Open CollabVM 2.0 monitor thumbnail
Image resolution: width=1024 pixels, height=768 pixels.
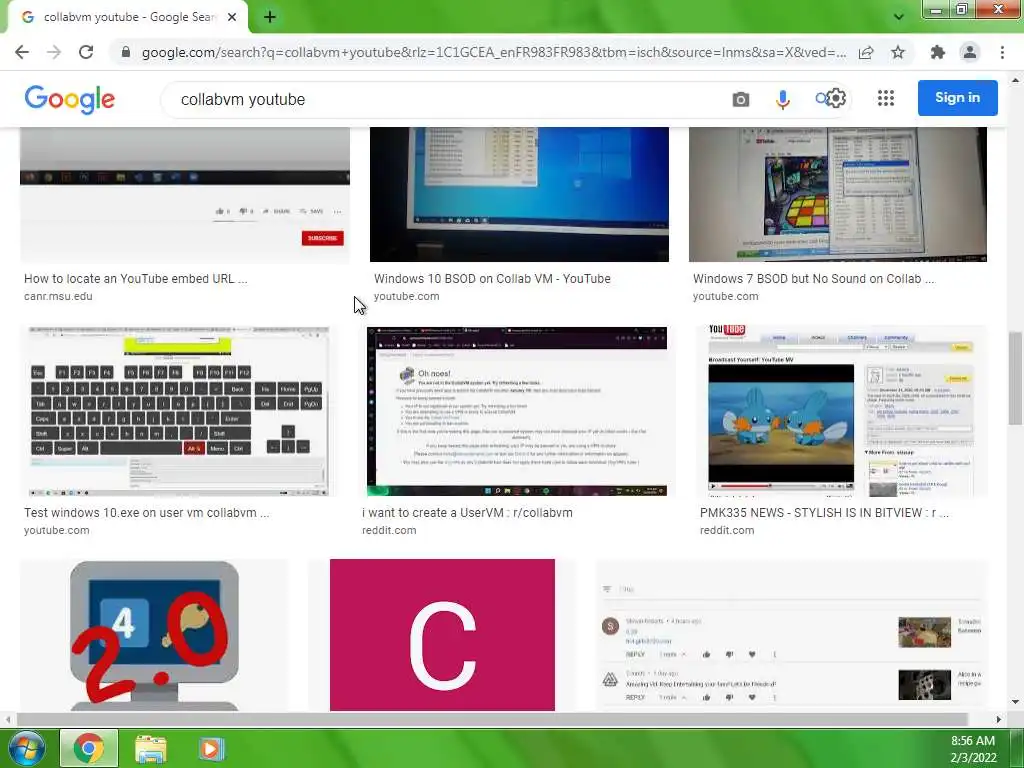[154, 635]
